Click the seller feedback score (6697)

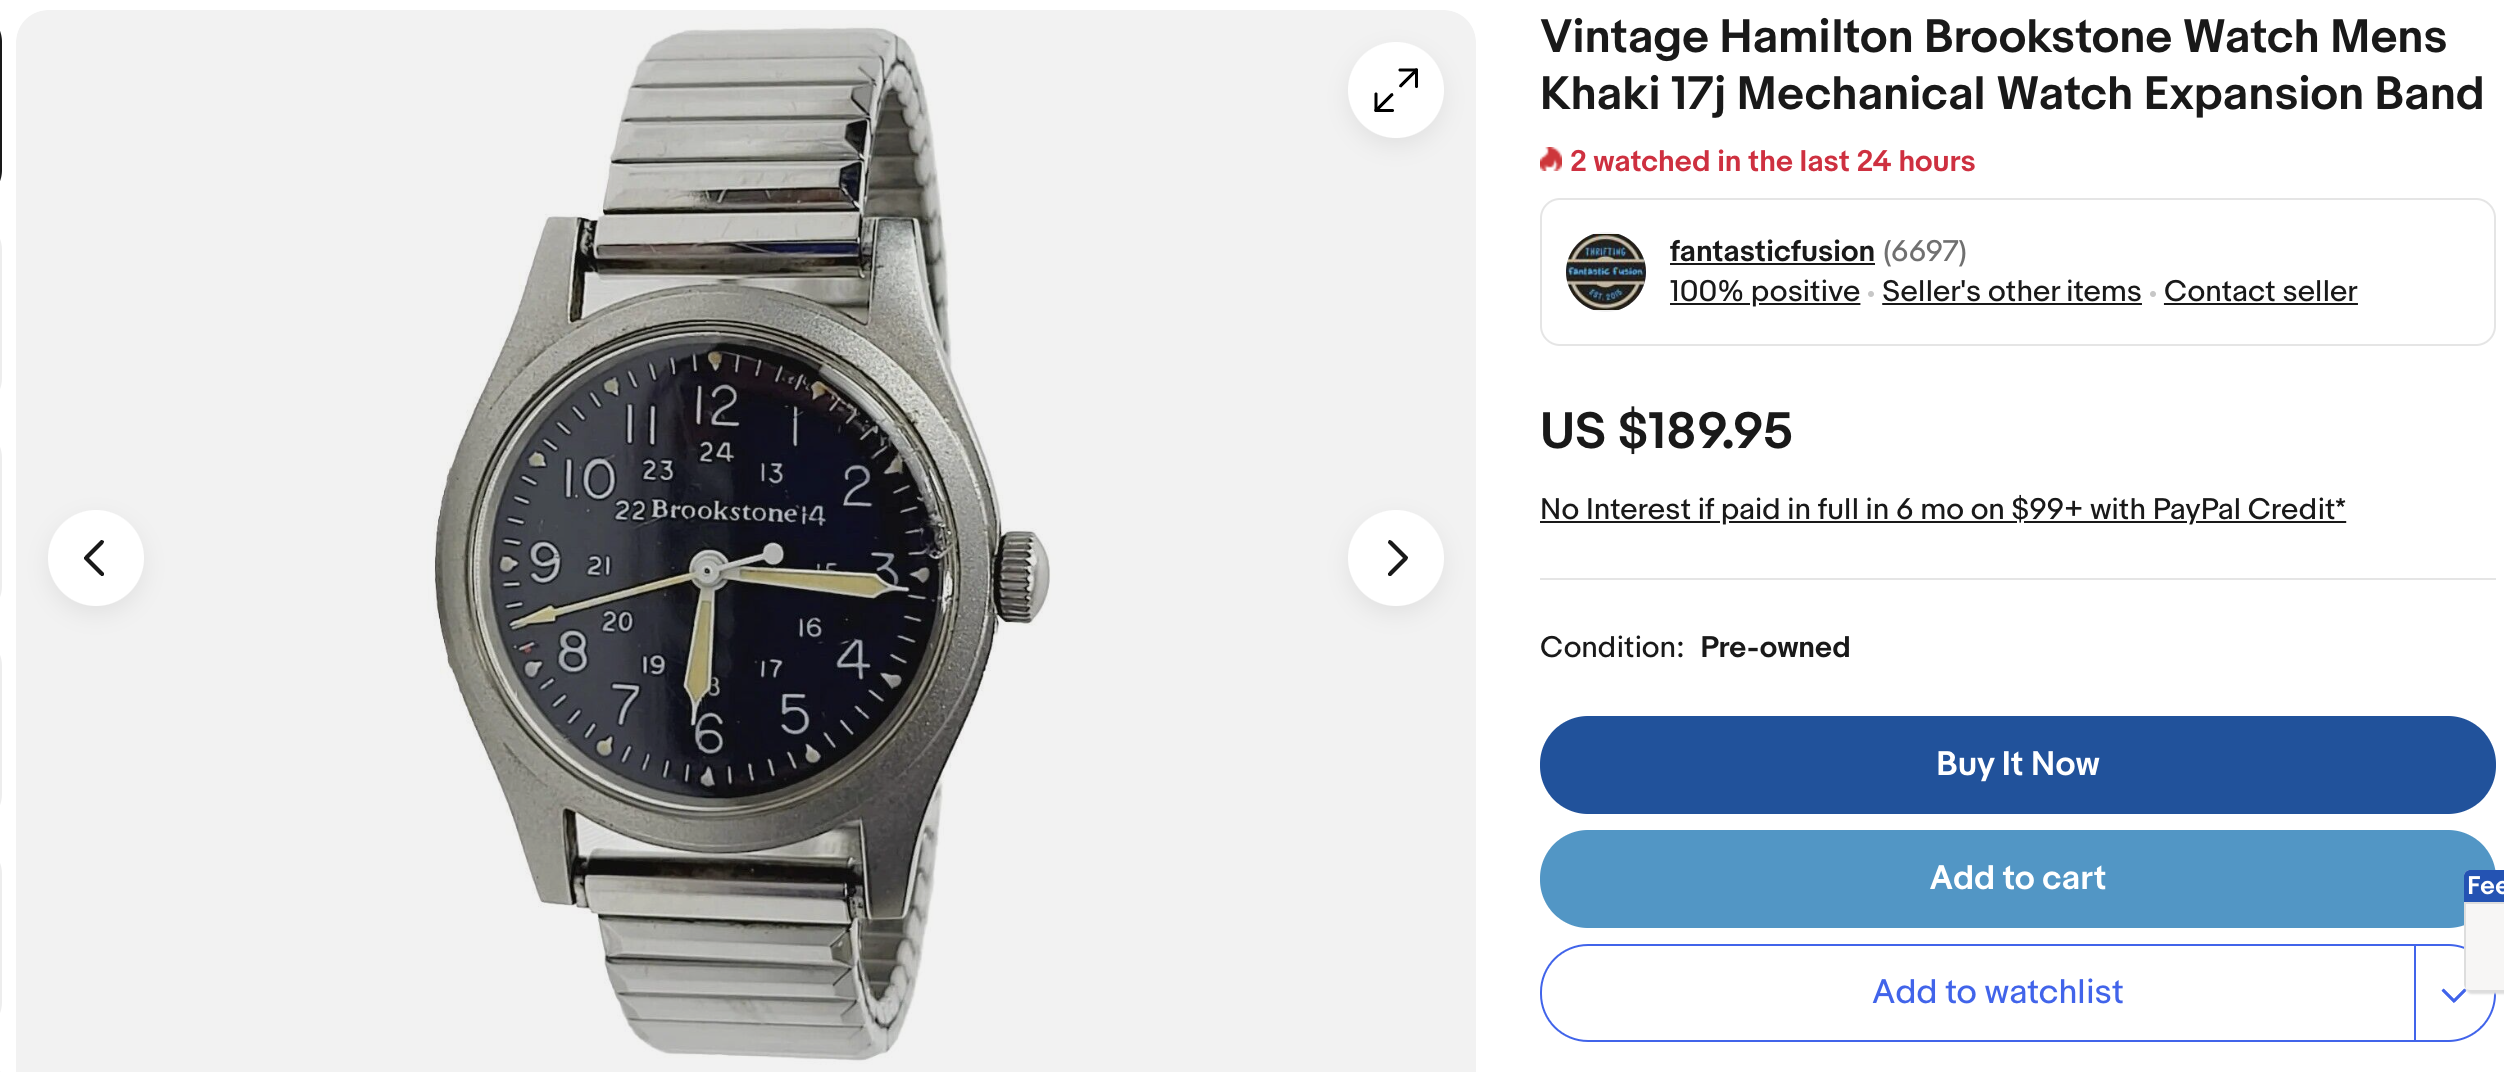(x=1924, y=251)
